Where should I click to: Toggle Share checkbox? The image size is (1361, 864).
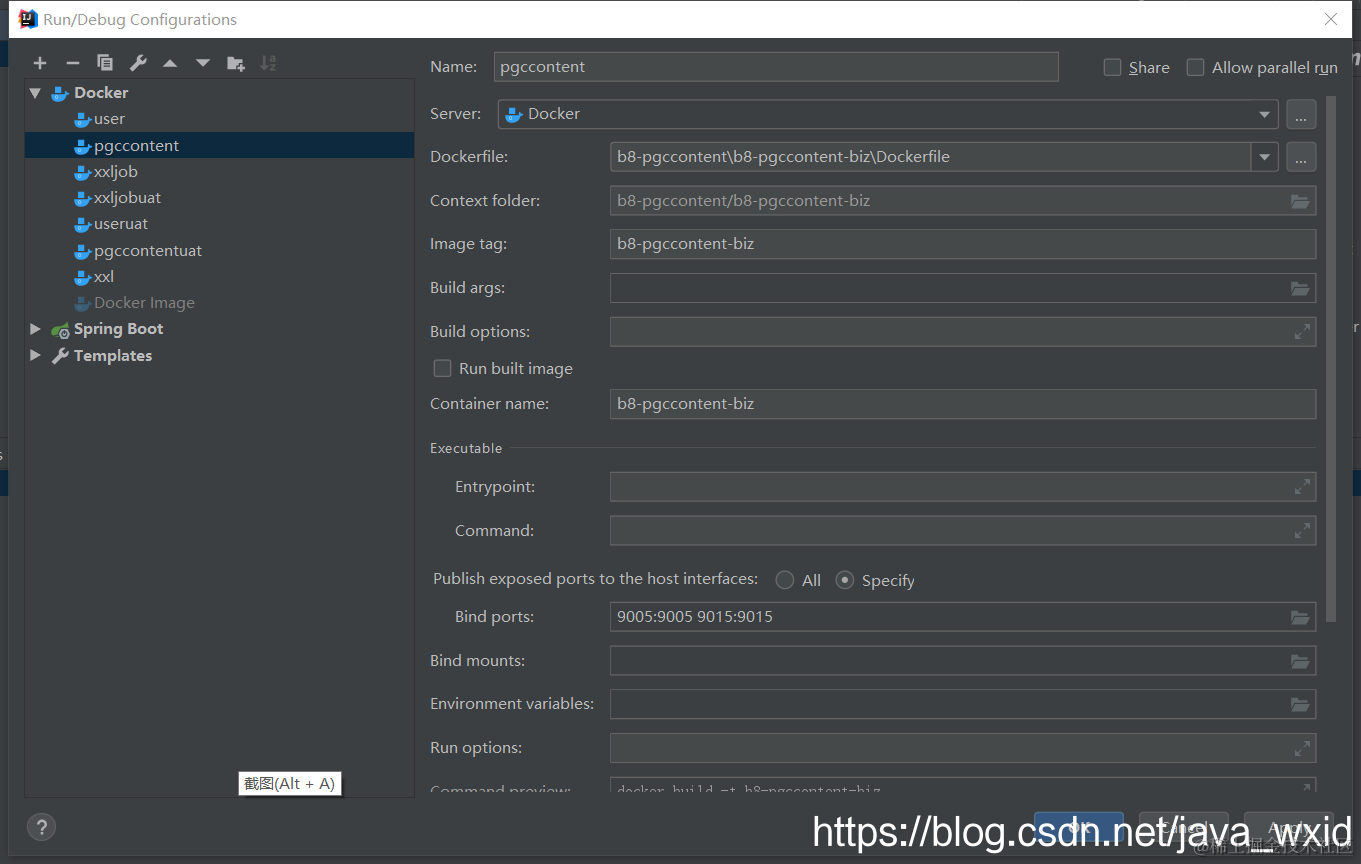click(x=1112, y=67)
